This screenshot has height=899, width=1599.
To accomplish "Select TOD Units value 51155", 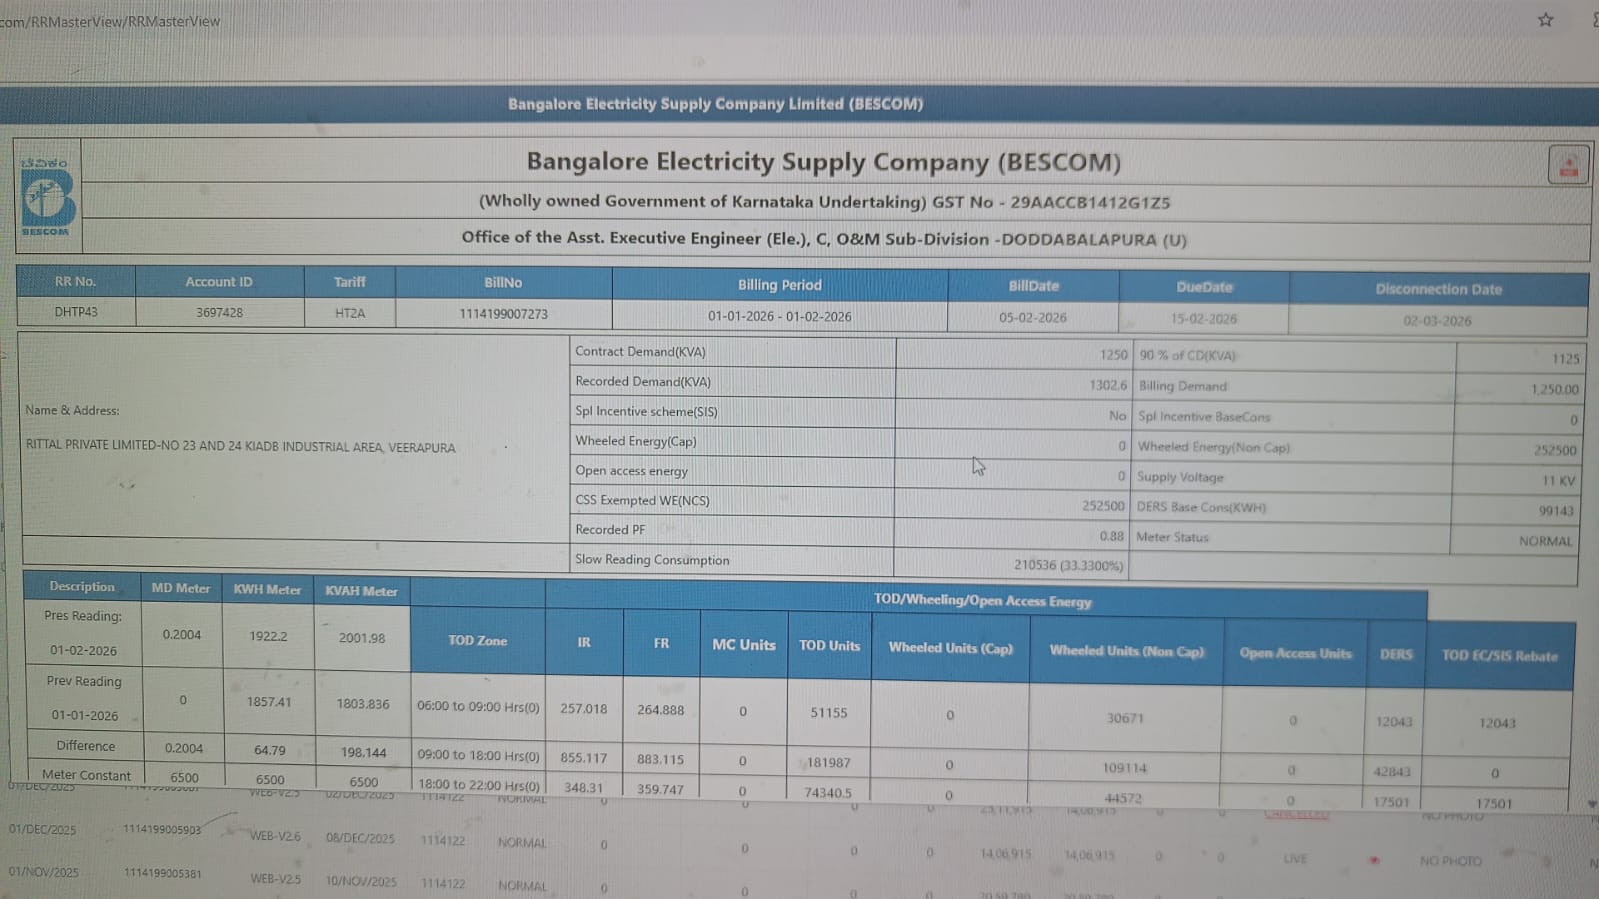I will pos(829,713).
